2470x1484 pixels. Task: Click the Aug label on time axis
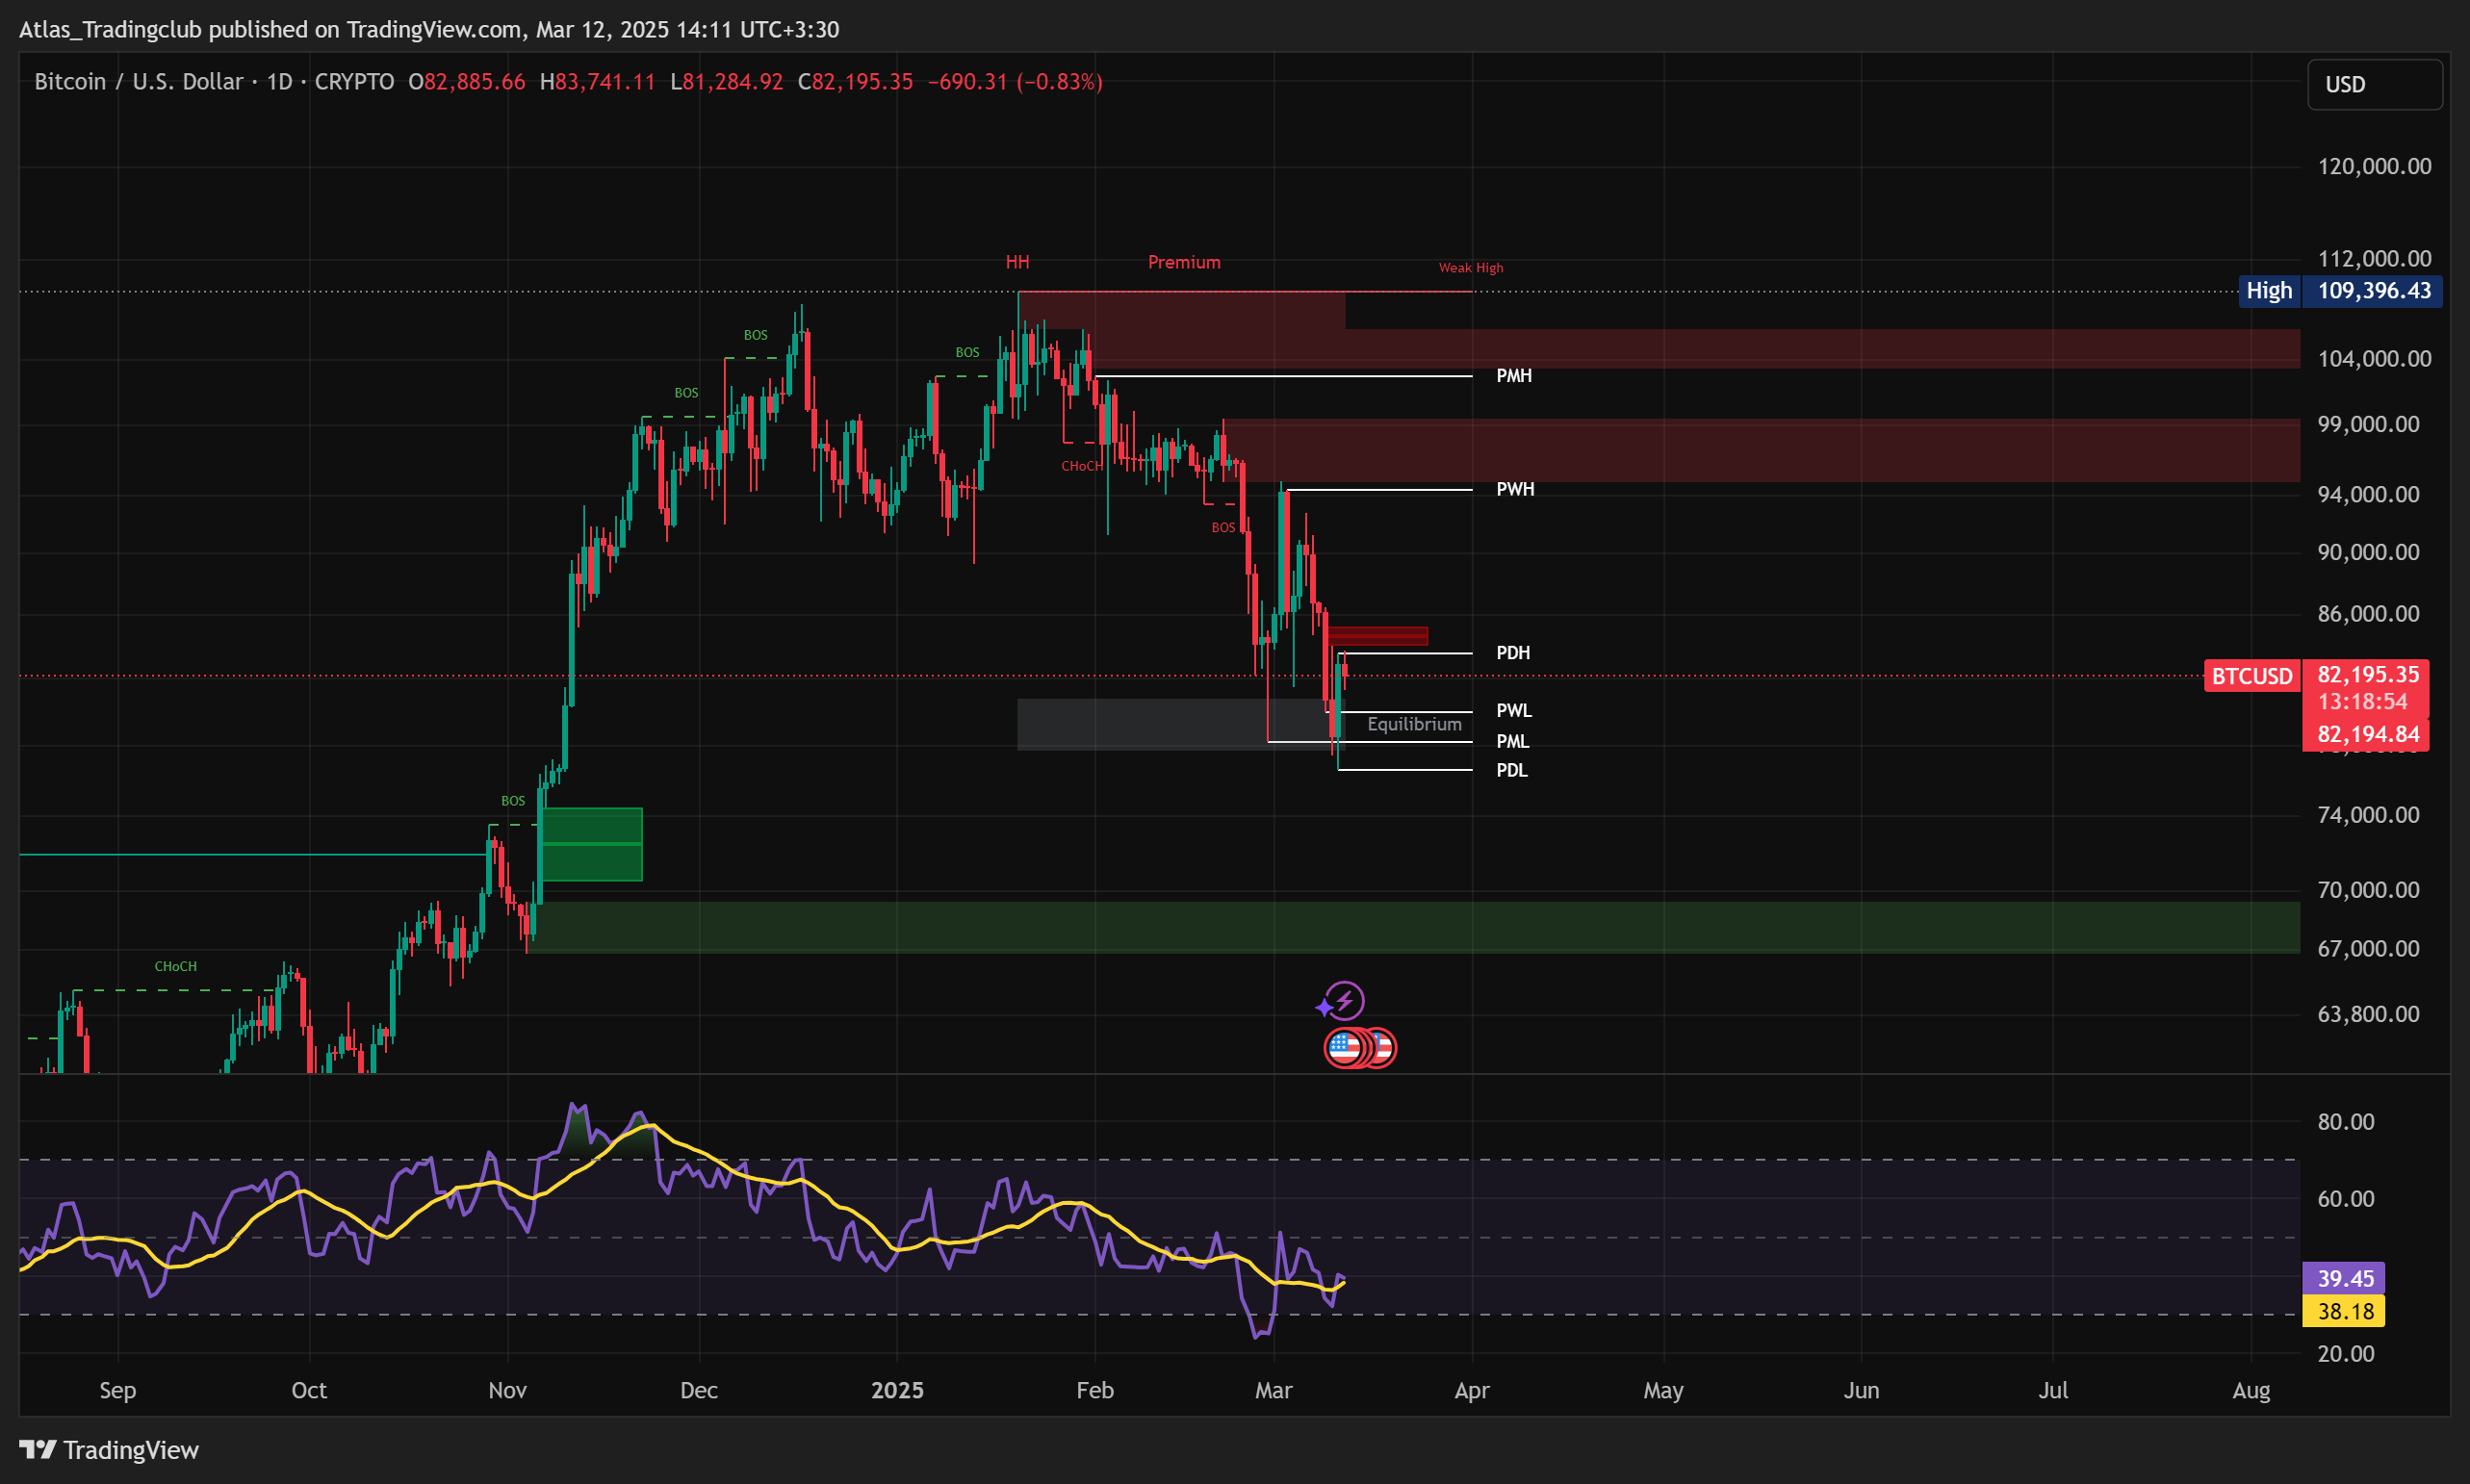(2251, 1391)
